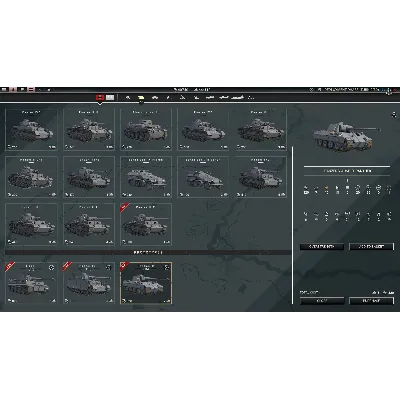Confirm with the Purchase button
400x400 pixels.
pyautogui.click(x=371, y=301)
